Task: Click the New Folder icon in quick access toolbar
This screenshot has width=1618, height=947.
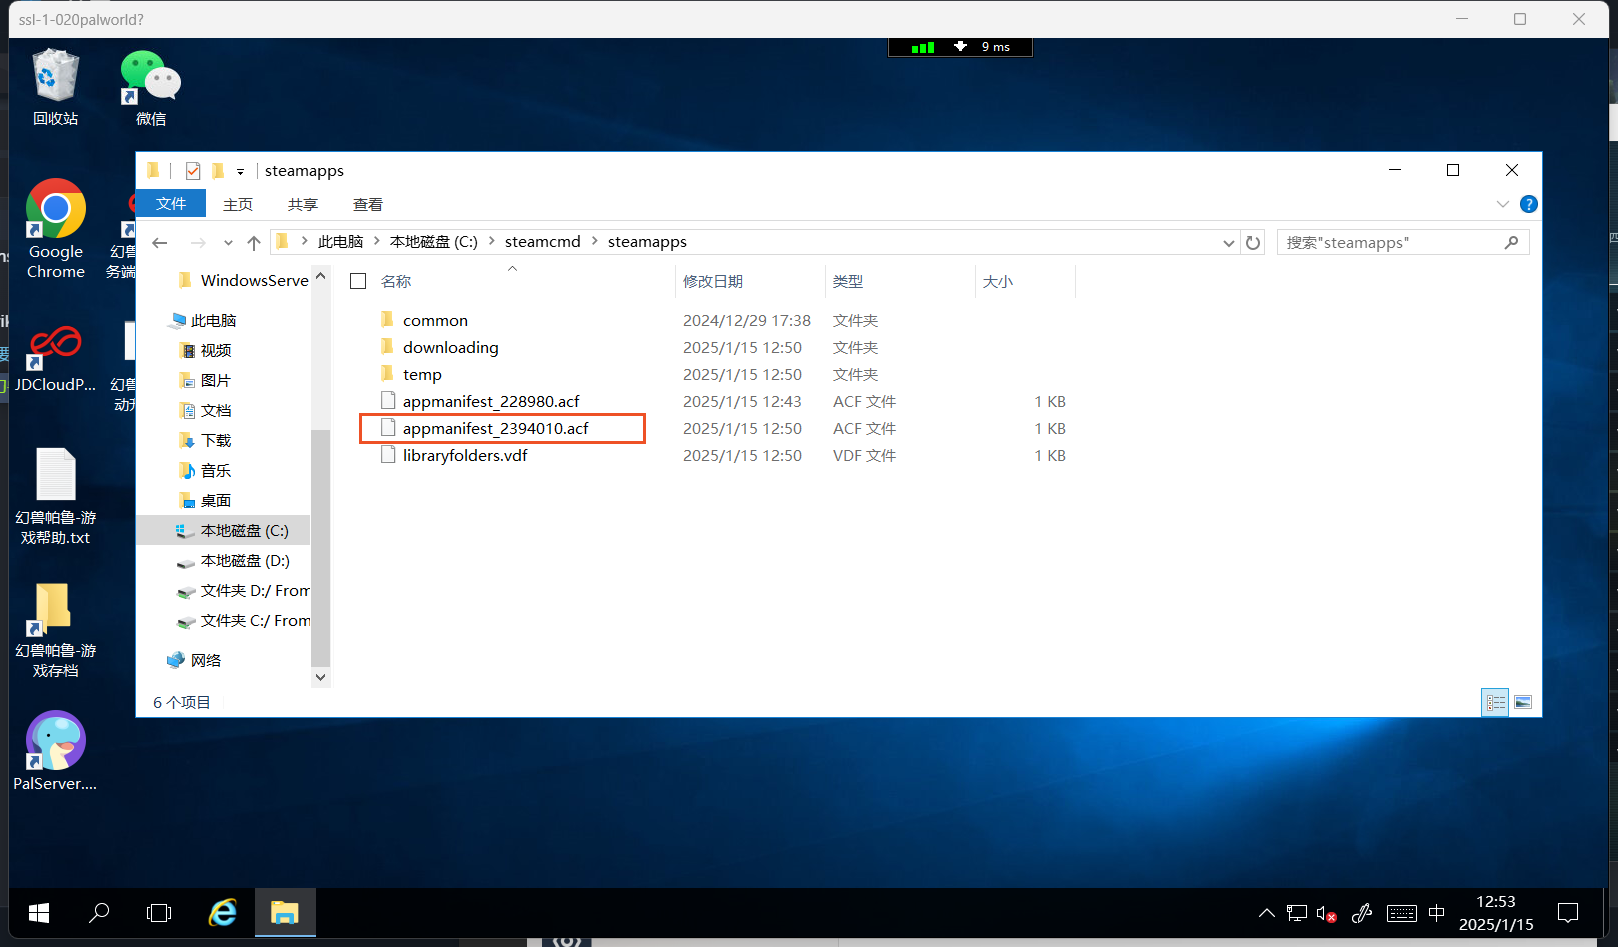Action: [x=217, y=171]
